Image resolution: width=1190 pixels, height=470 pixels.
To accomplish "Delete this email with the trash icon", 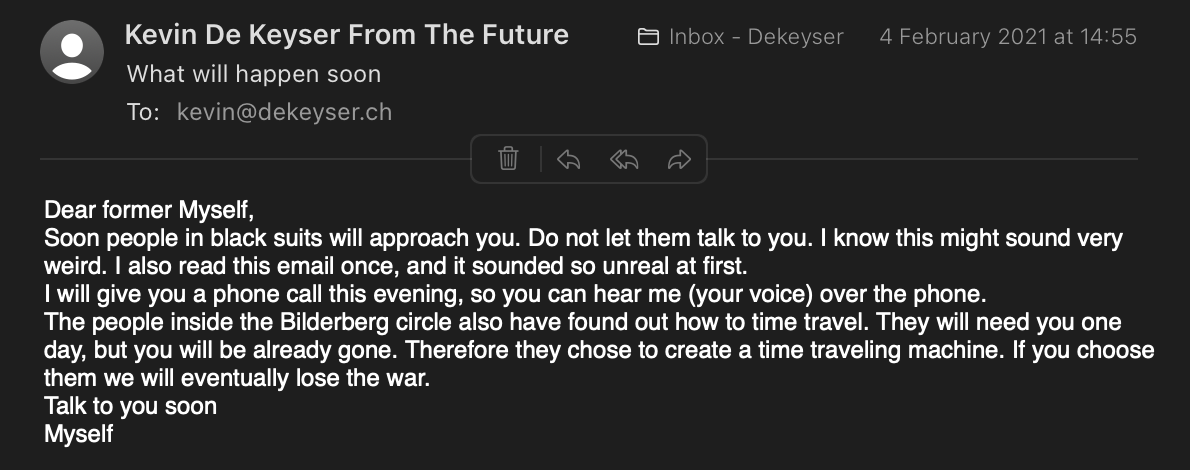I will click(x=508, y=159).
